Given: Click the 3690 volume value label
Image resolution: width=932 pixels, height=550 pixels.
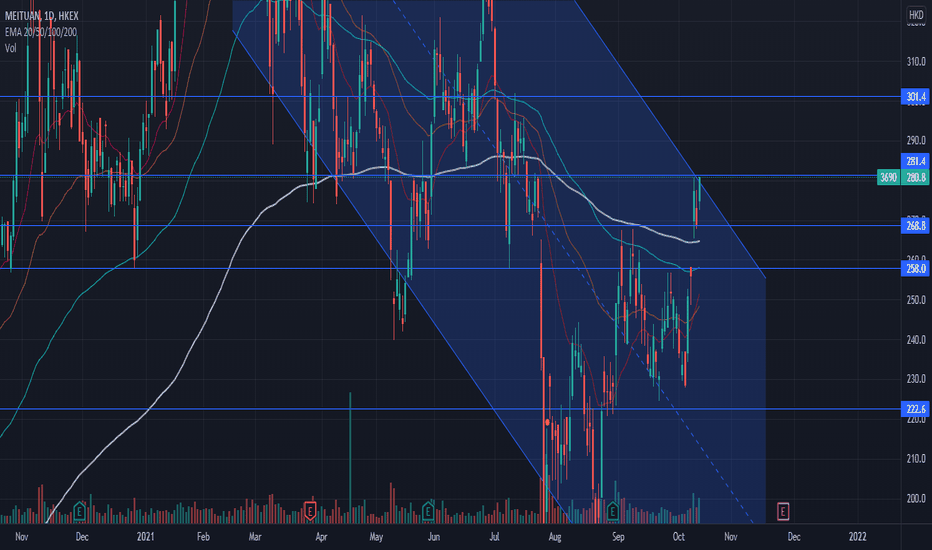Looking at the screenshot, I should click(x=889, y=177).
